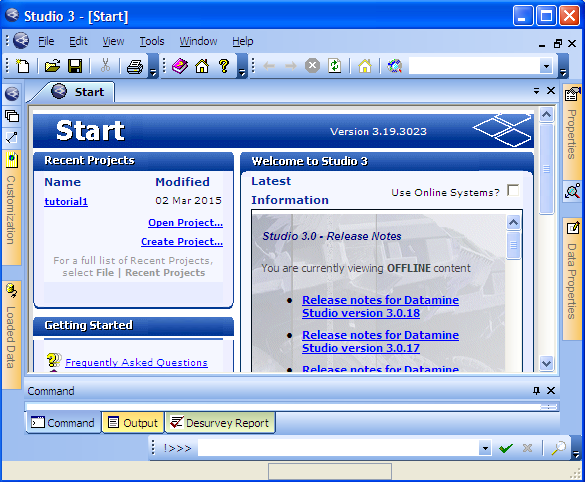Viewport: 585px width, 482px height.
Task: Open the Properties side panel
Action: 572,132
